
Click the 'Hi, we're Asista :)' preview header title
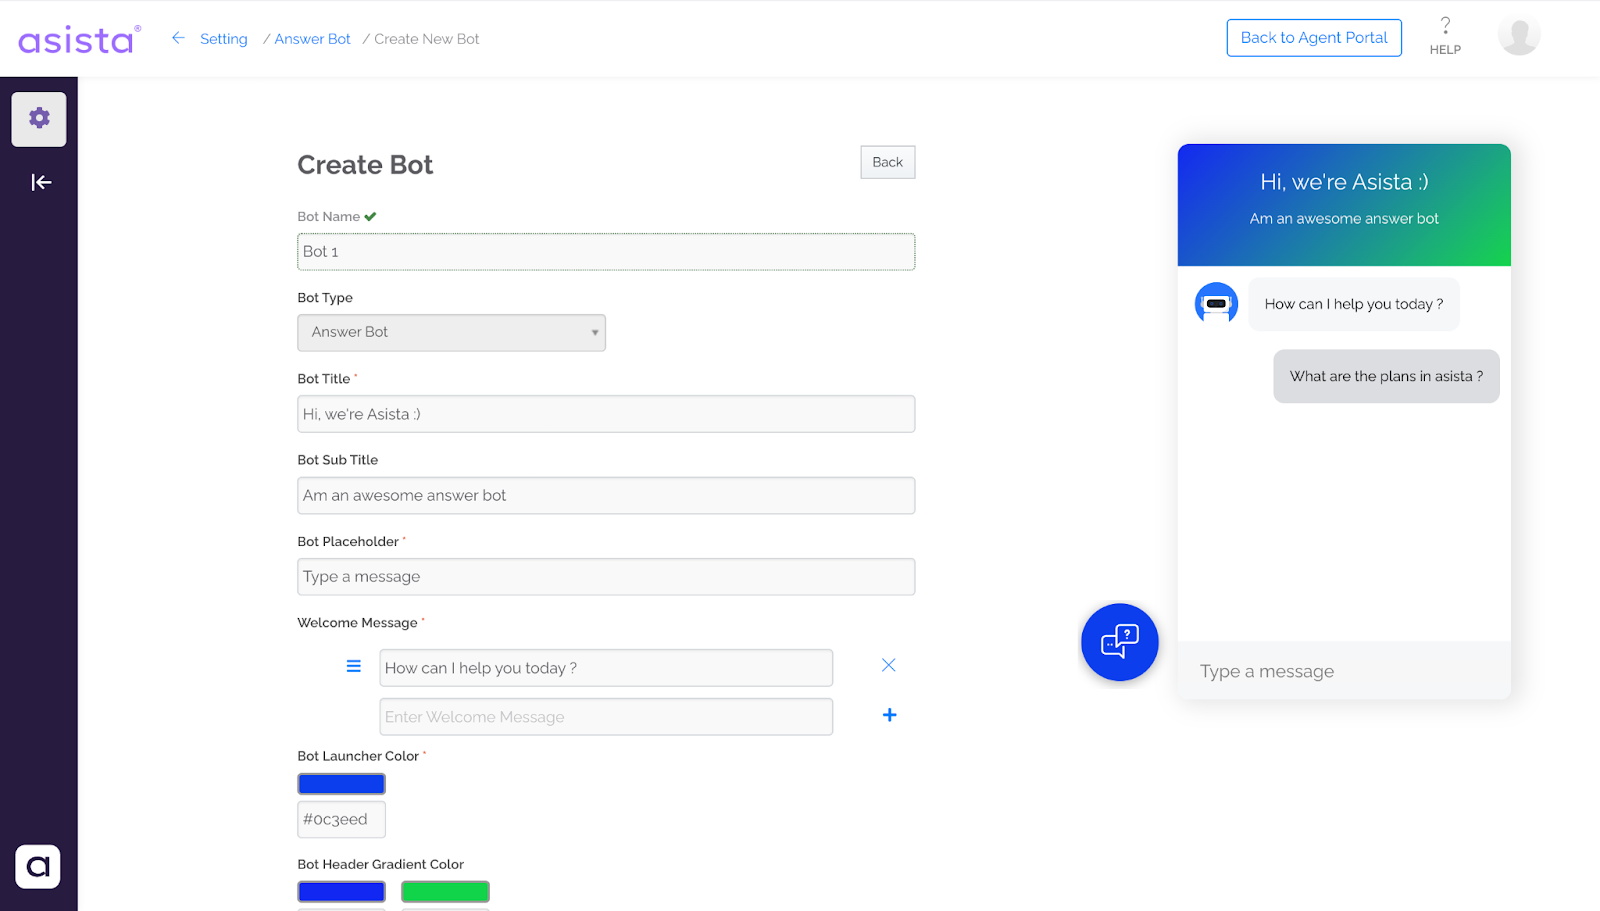point(1344,182)
